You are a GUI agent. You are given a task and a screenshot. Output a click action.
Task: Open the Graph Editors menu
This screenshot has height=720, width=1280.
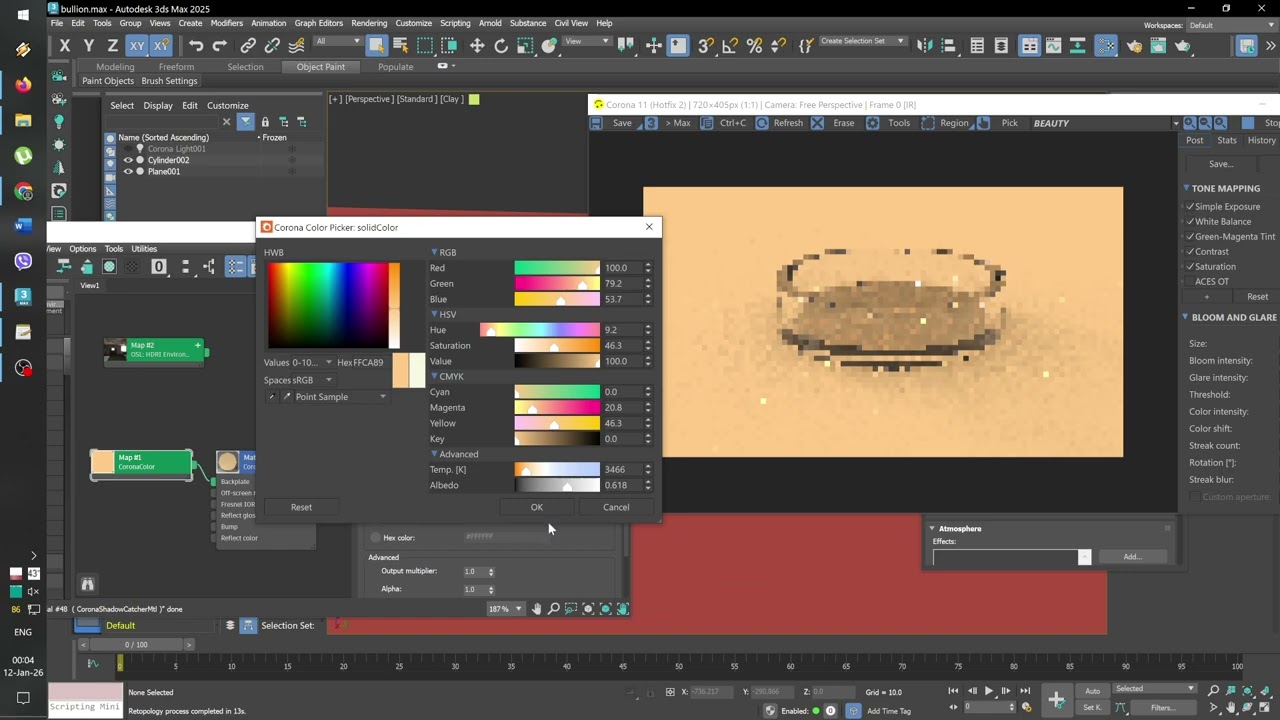point(318,23)
